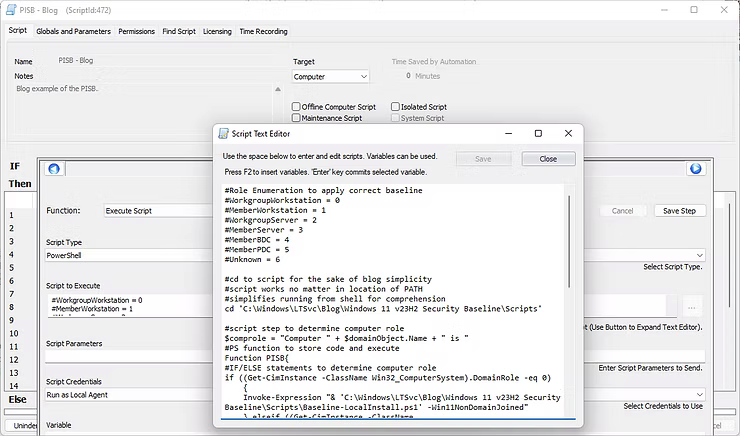Go to the next step with the blue forward arrow
740x436 pixels.
[696, 168]
